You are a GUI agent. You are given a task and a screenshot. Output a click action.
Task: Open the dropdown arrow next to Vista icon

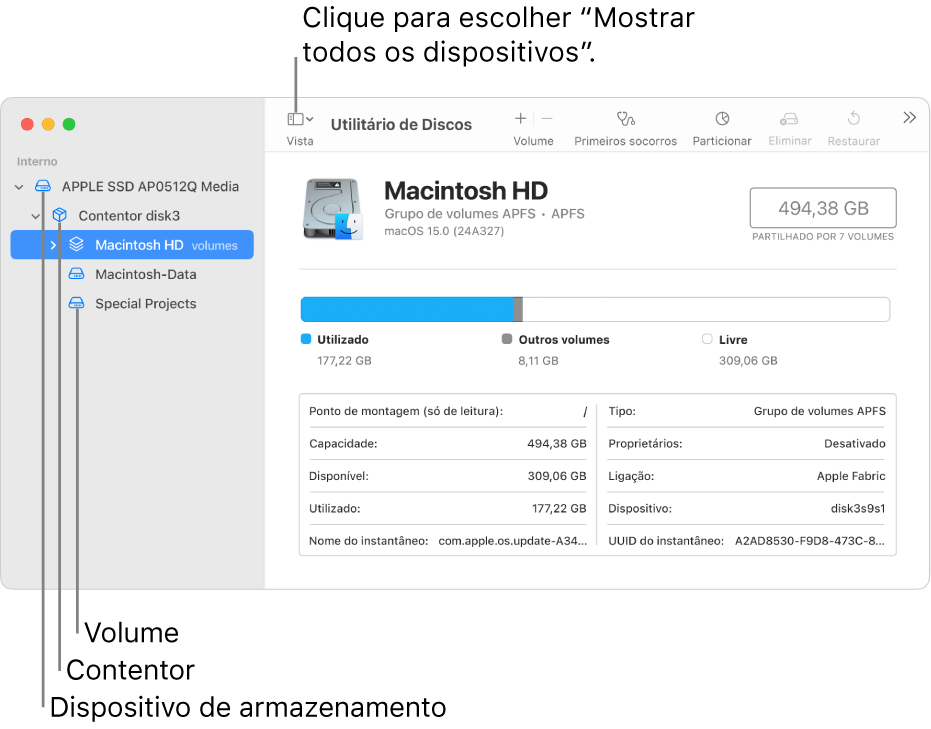point(310,119)
